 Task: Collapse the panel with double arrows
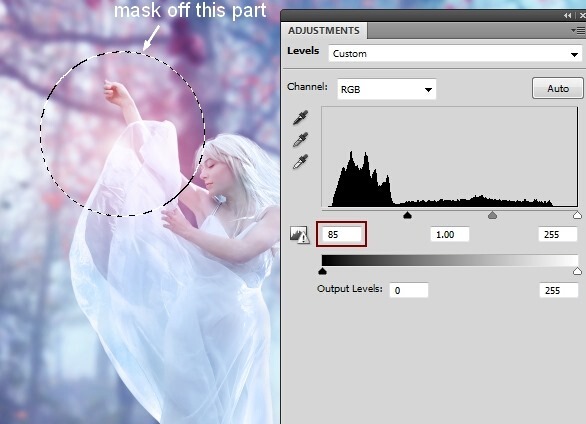tap(568, 15)
